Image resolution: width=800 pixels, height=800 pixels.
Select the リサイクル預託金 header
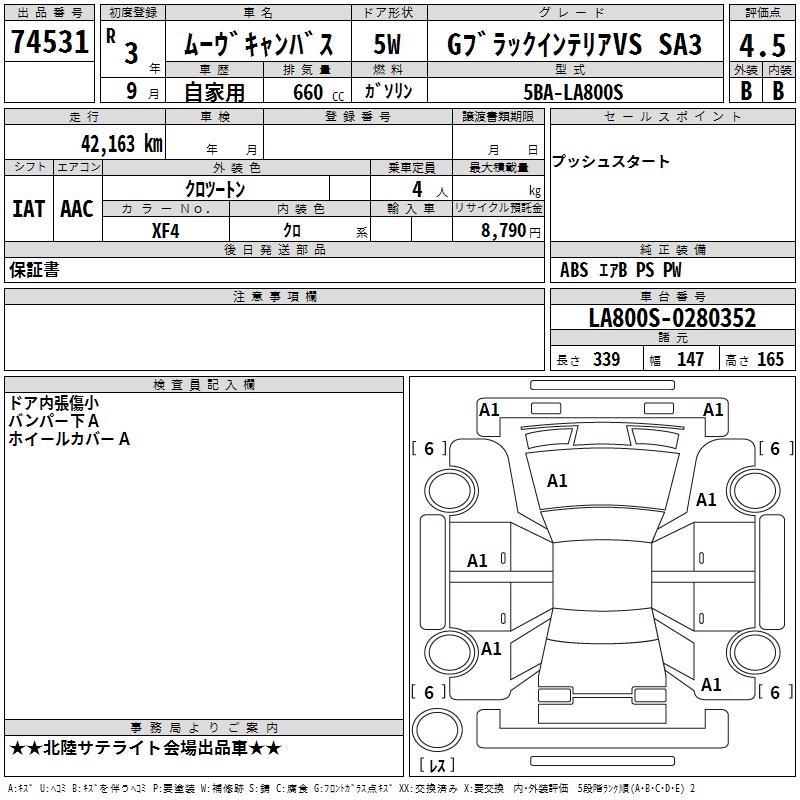[x=498, y=208]
